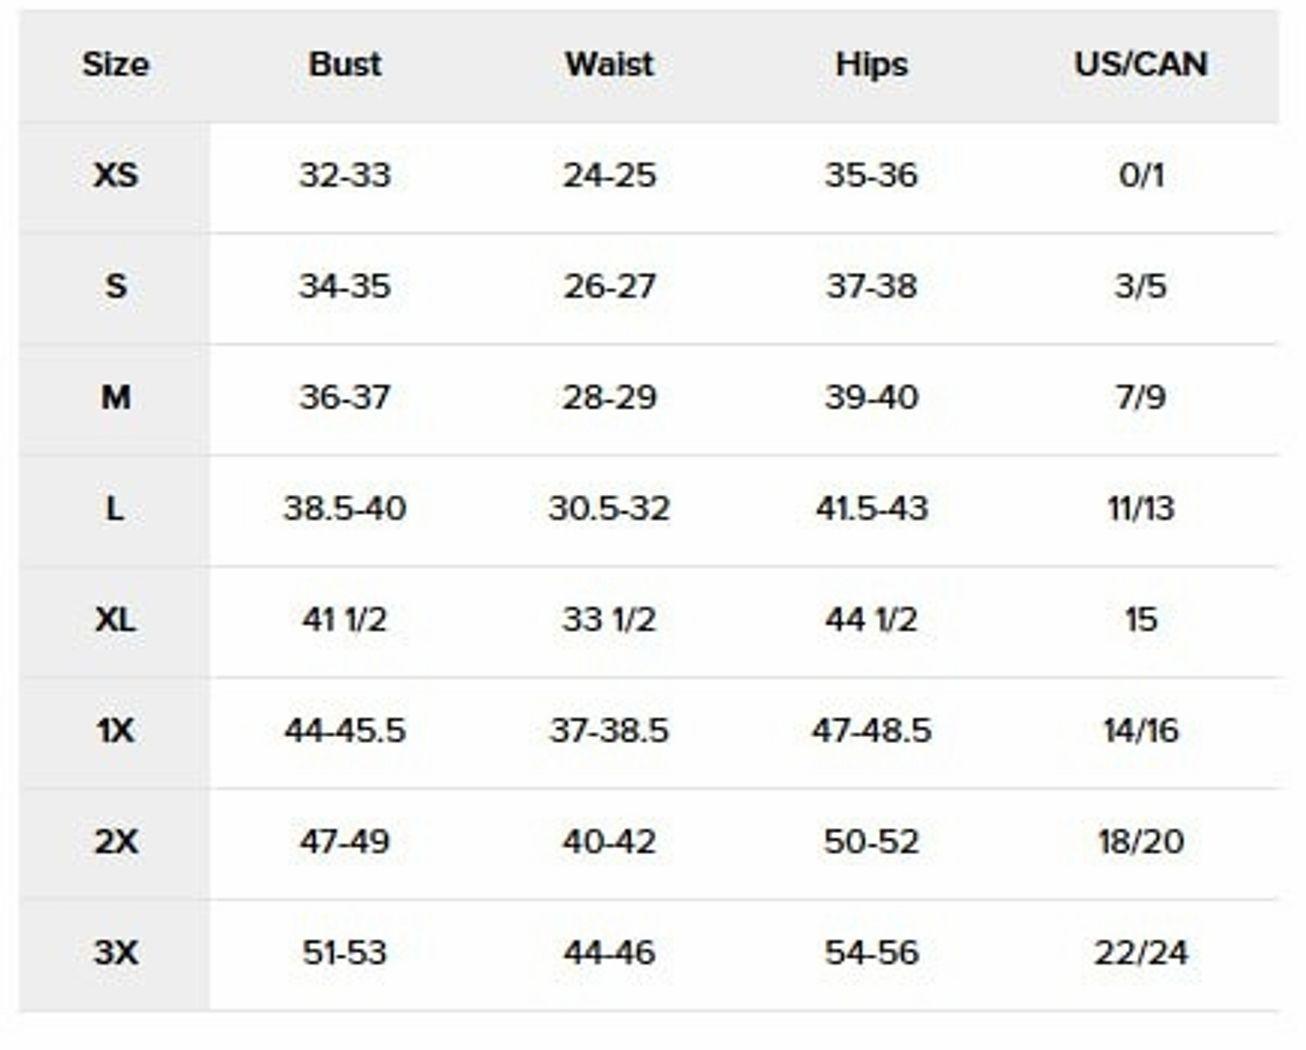Click the Bust column header
Screen dimensions: 1306x1050
click(x=345, y=65)
